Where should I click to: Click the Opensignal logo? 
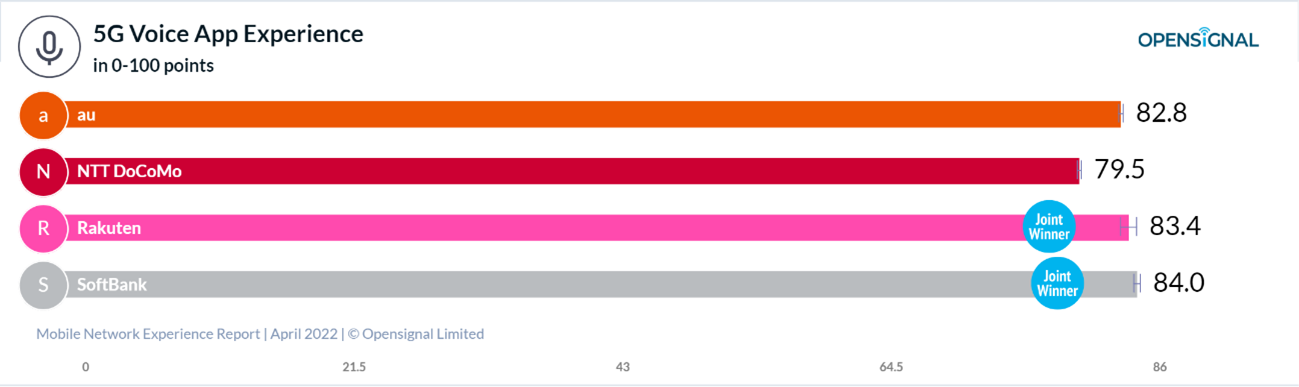(x=1198, y=39)
